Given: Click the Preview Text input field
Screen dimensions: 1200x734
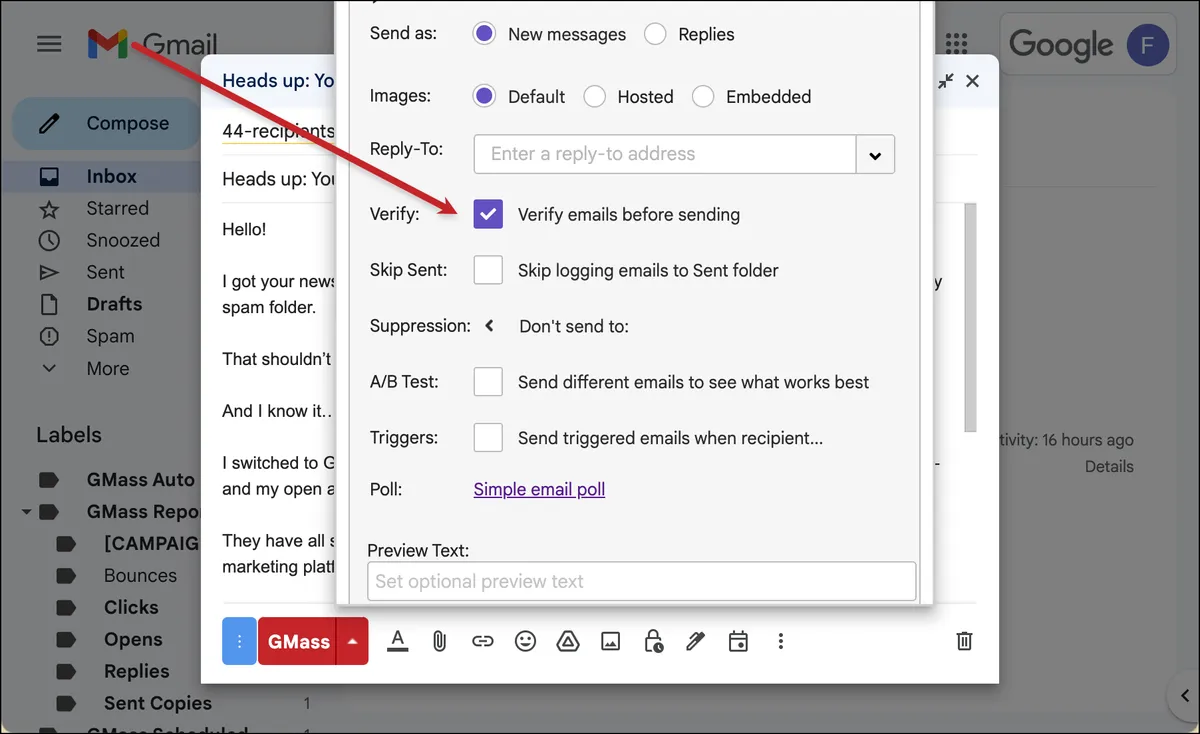Looking at the screenshot, I should pos(642,581).
